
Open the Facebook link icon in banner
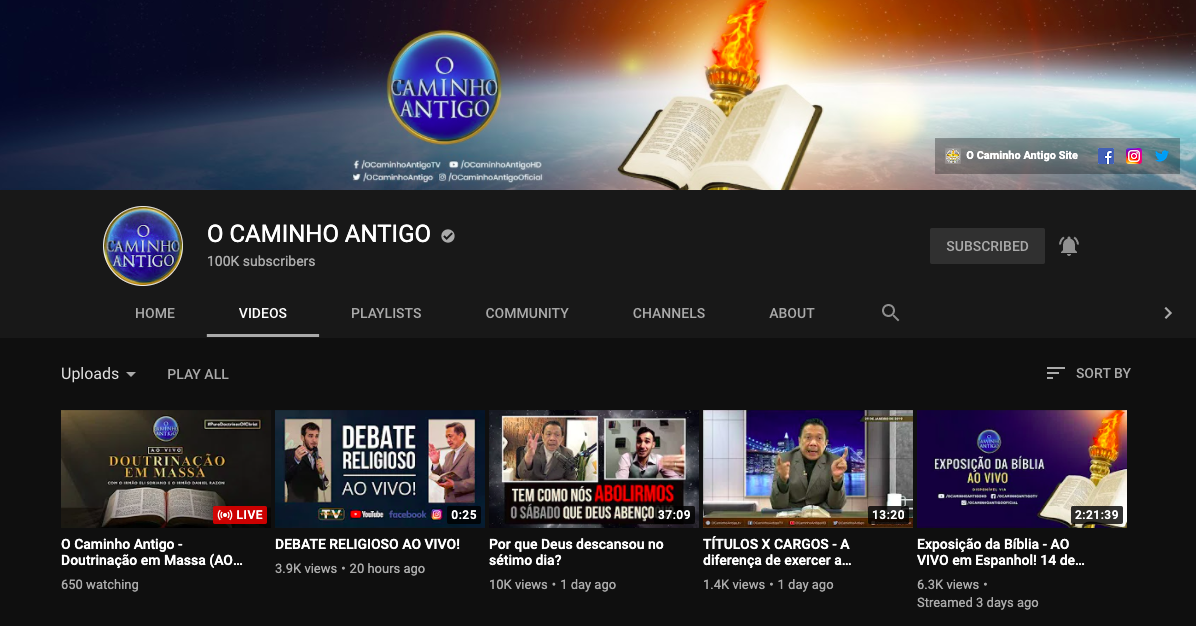point(1106,156)
